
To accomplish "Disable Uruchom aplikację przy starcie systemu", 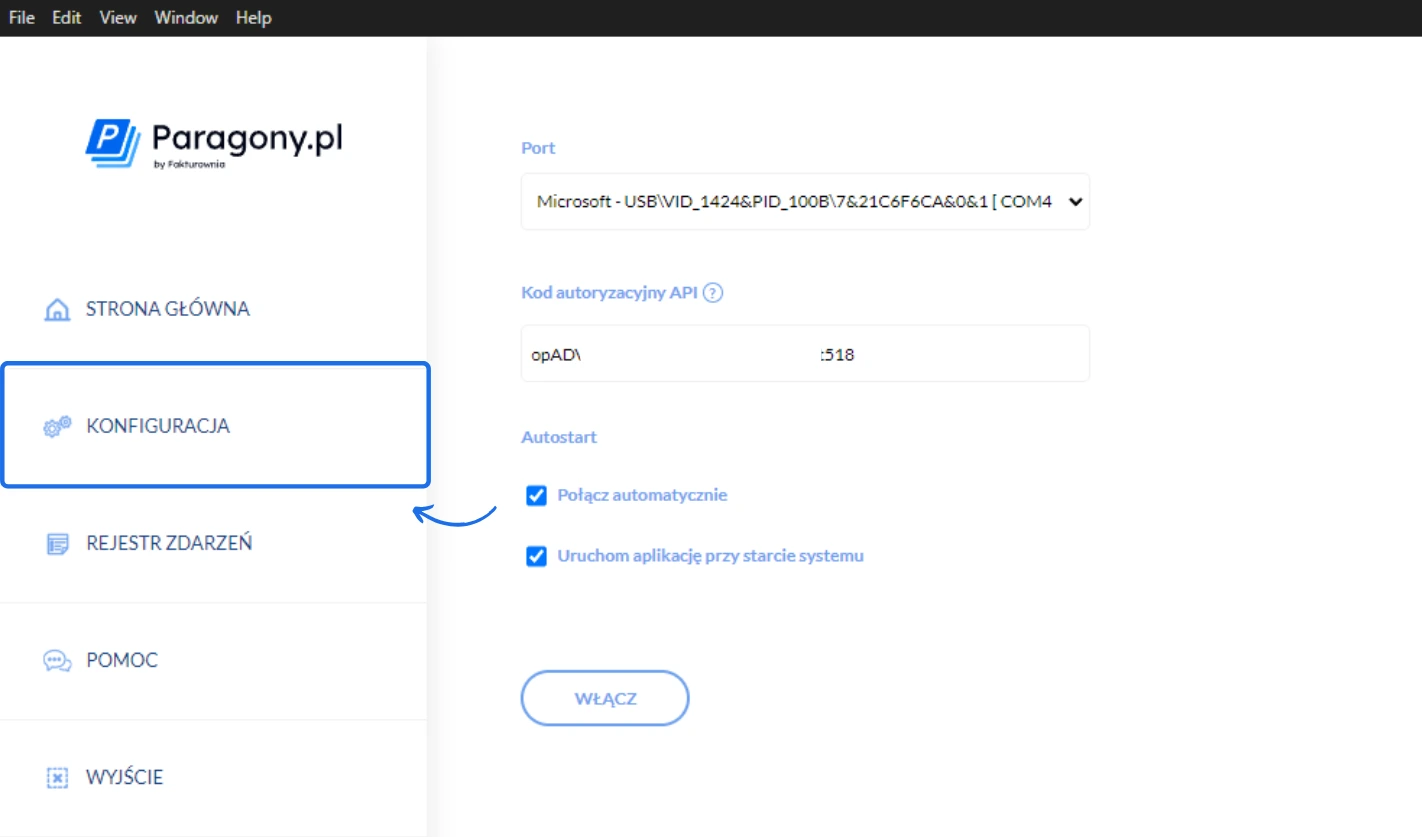I will (537, 556).
